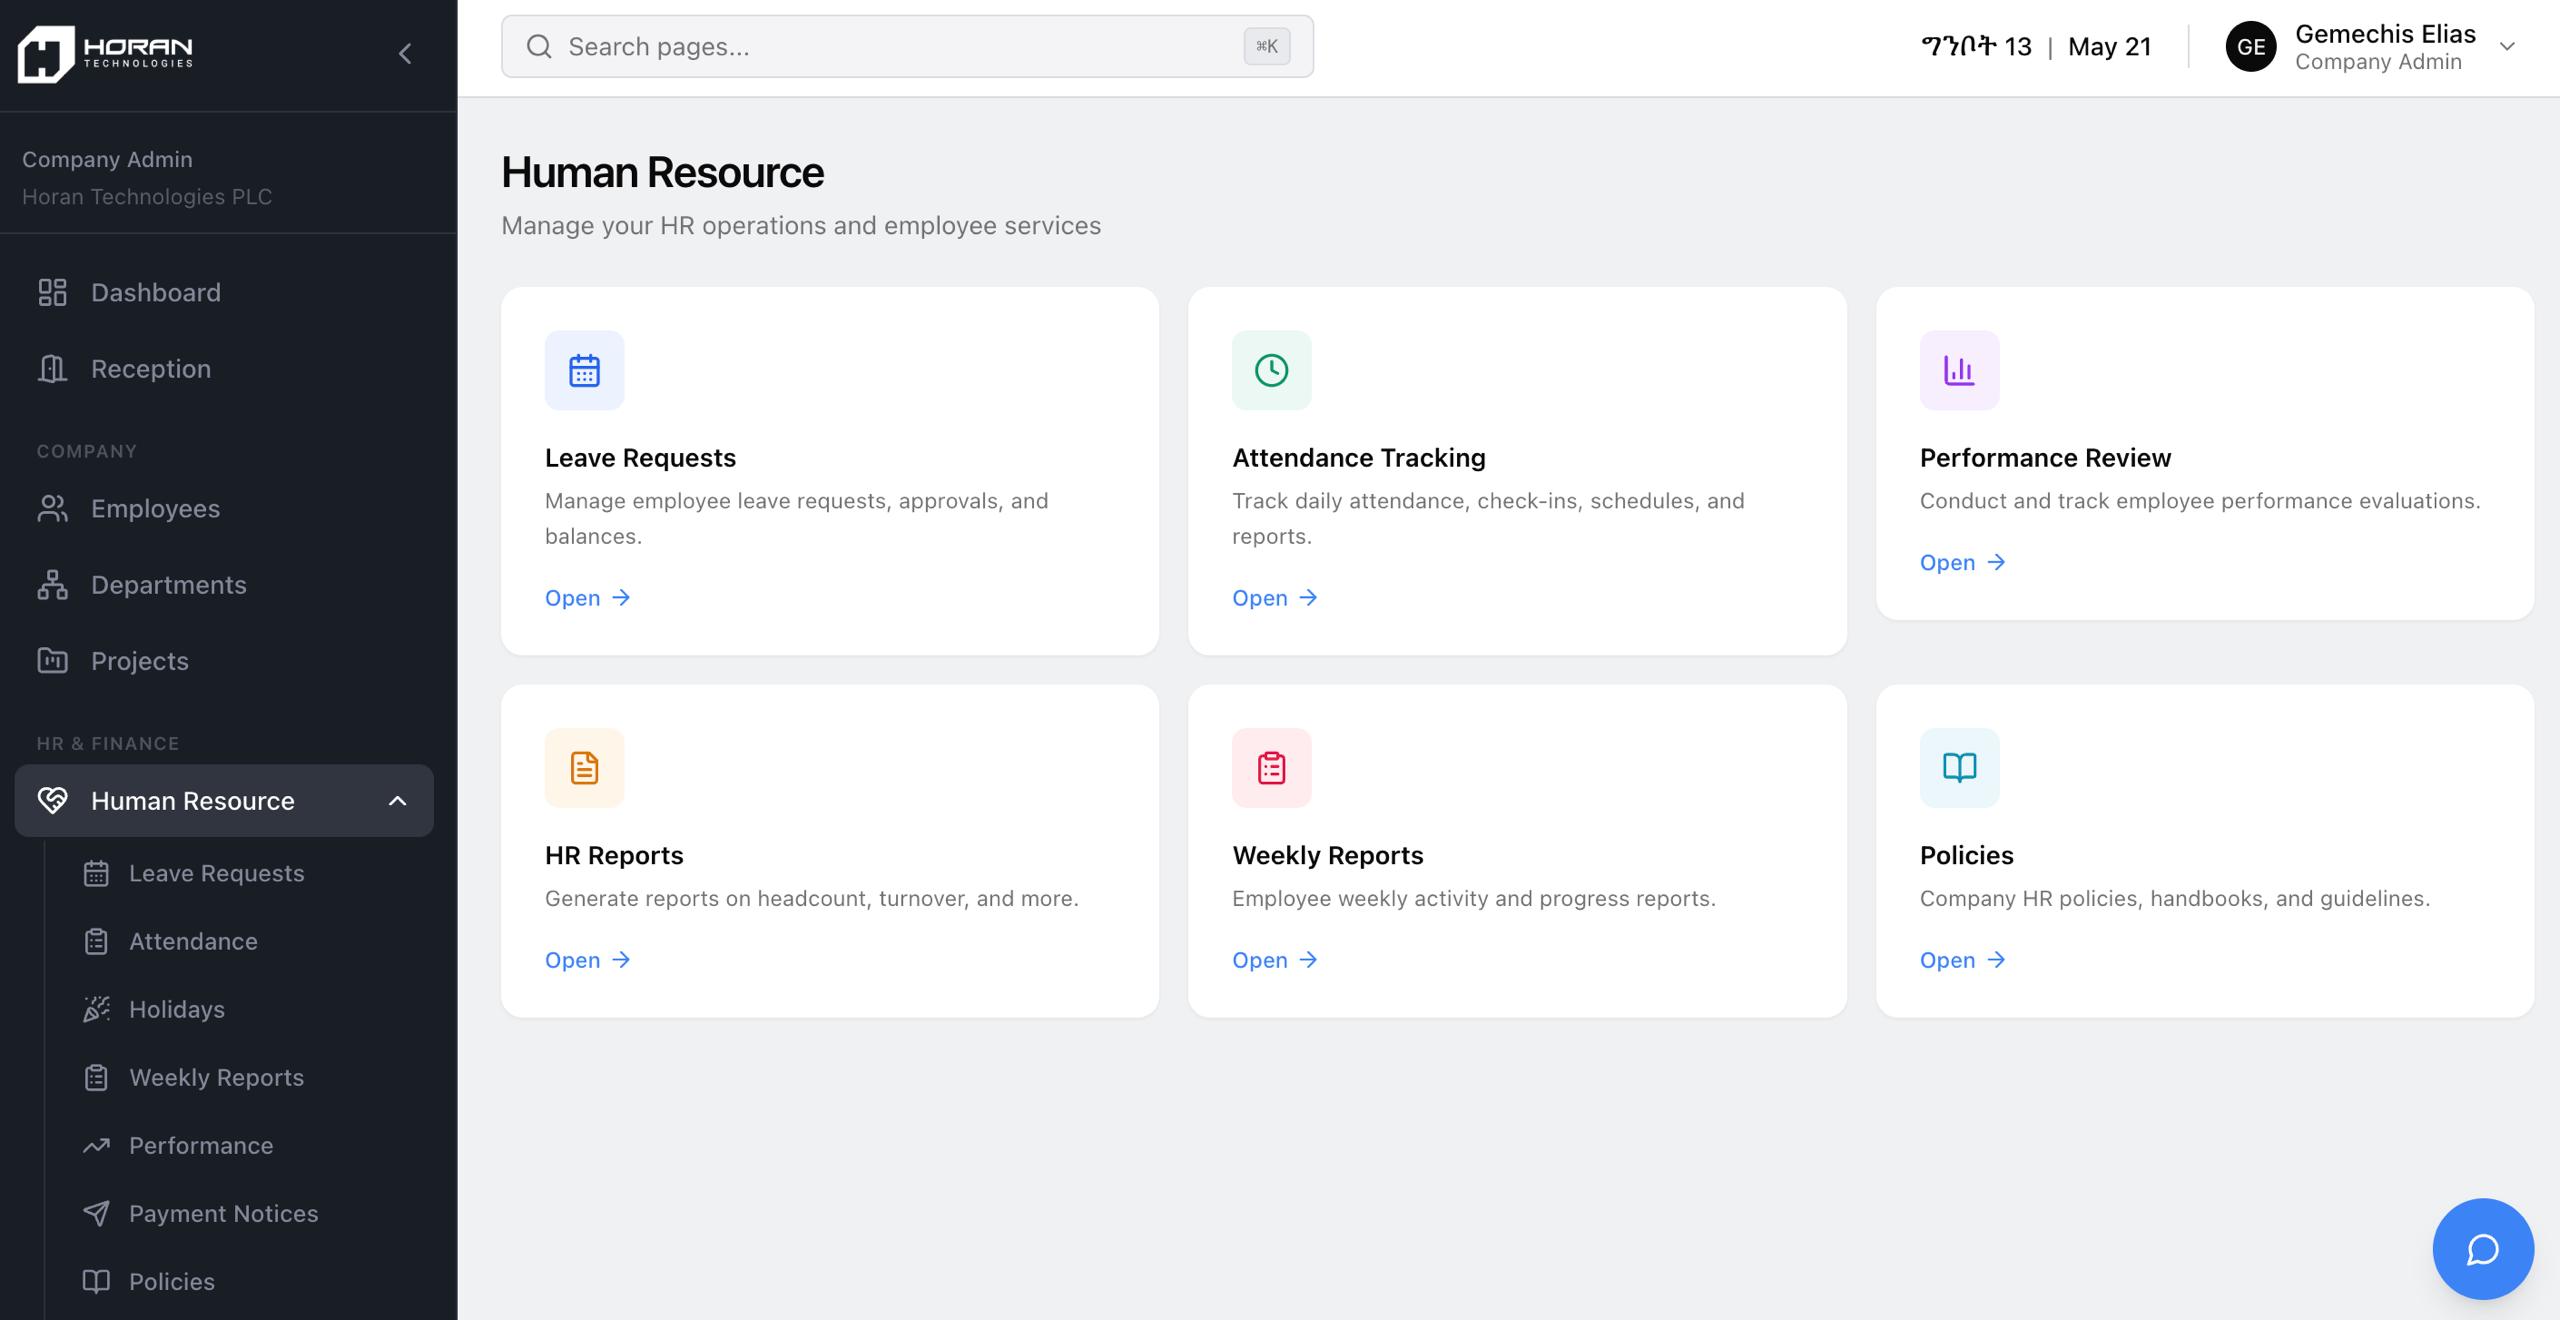Screen dimensions: 2560x1320
Task: Click the Employees people icon
Action: [52, 509]
